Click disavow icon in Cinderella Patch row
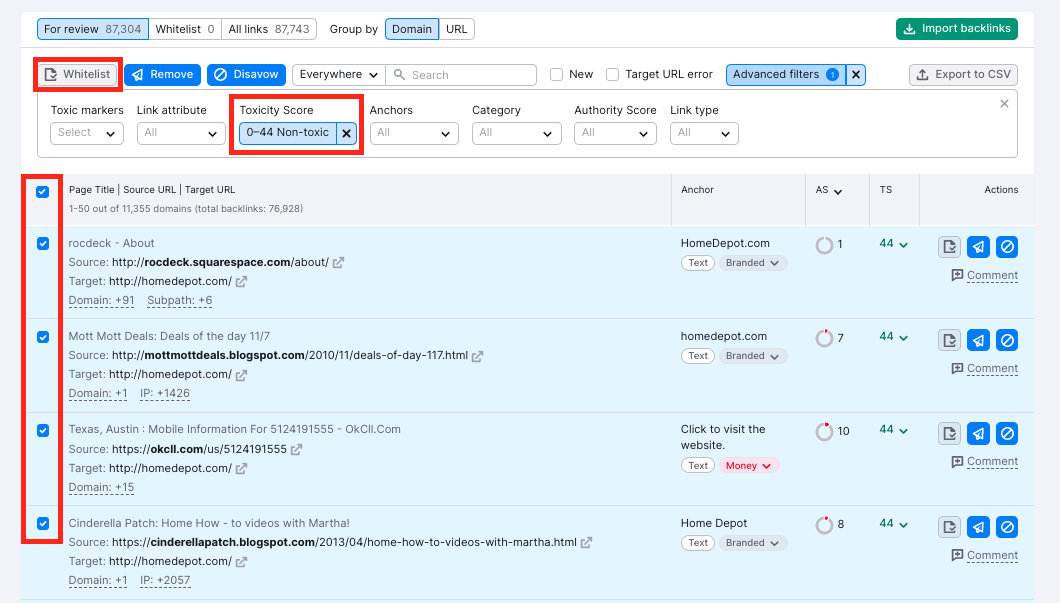Image resolution: width=1060 pixels, height=603 pixels. click(1007, 527)
